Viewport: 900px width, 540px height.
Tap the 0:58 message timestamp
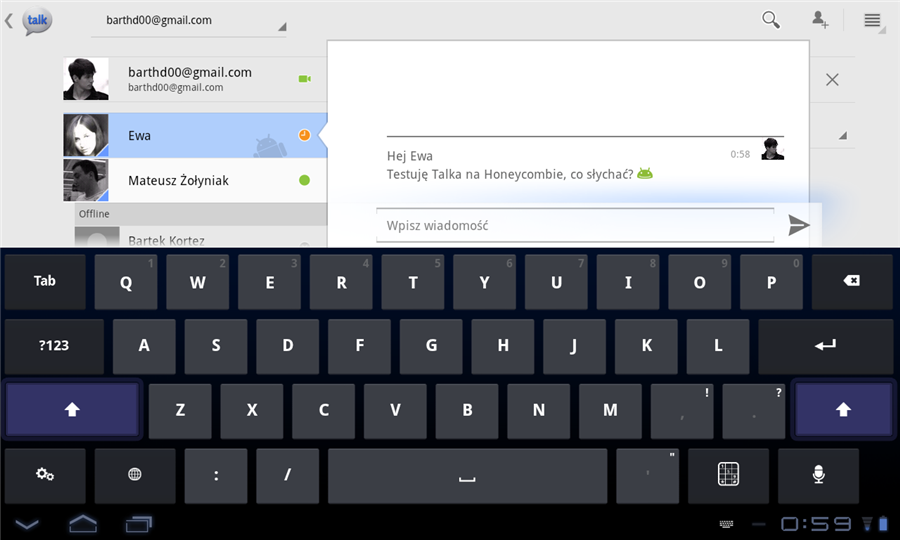click(740, 154)
